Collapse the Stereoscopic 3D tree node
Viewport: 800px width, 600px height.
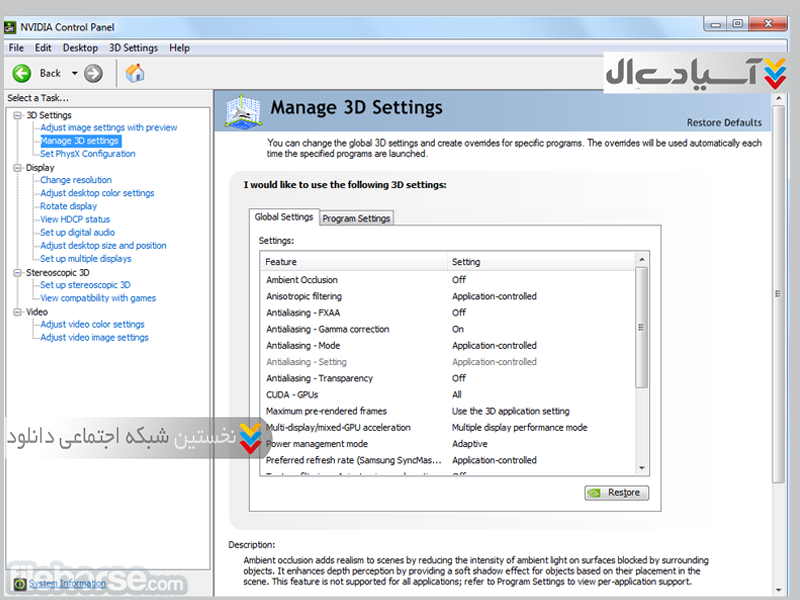coord(17,272)
